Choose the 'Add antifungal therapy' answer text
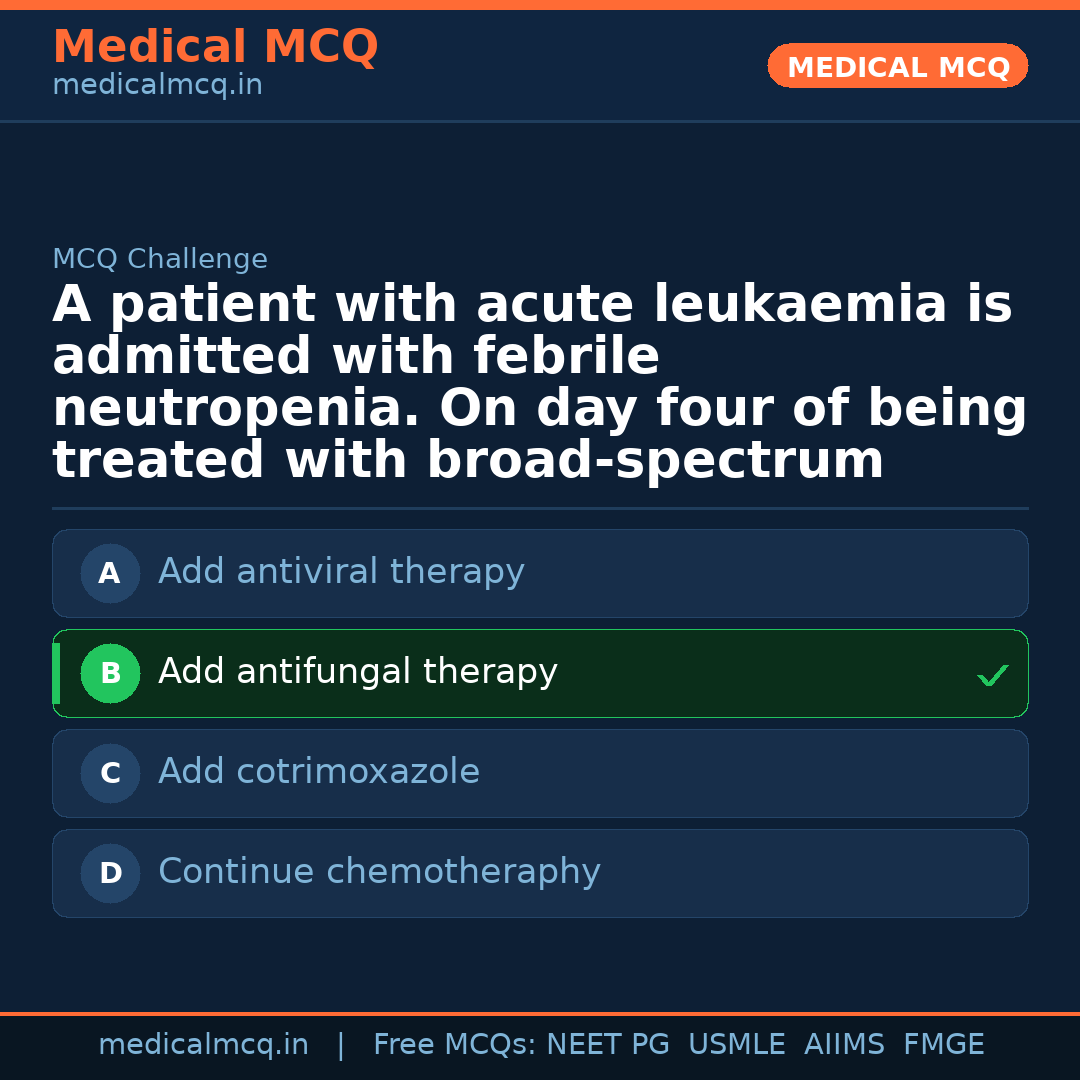This screenshot has width=1080, height=1080. [x=357, y=672]
